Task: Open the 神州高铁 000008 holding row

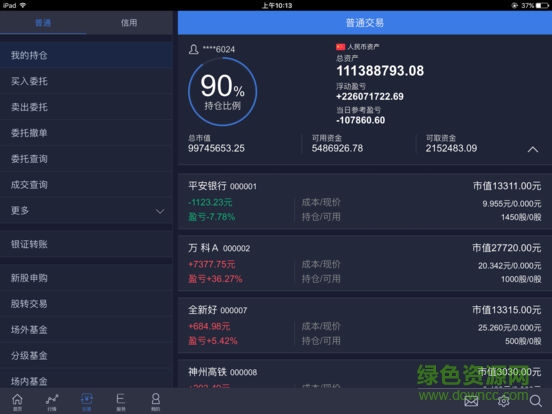Action: click(x=365, y=374)
